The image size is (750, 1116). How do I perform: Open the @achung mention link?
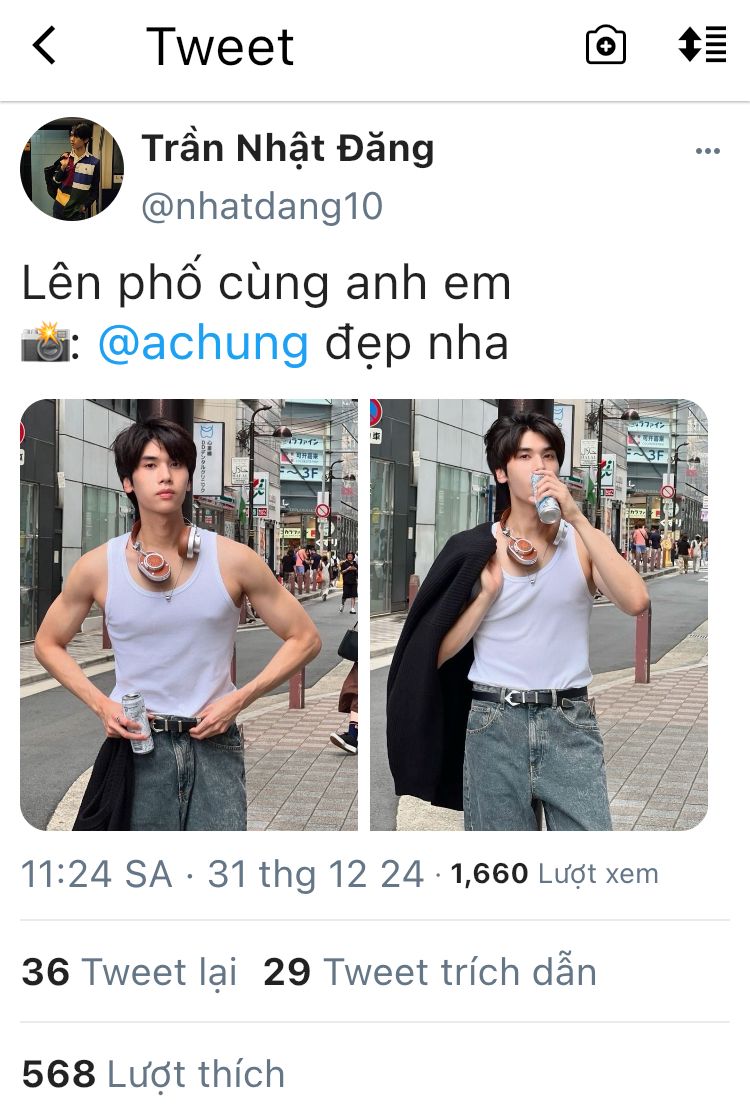pyautogui.click(x=203, y=343)
